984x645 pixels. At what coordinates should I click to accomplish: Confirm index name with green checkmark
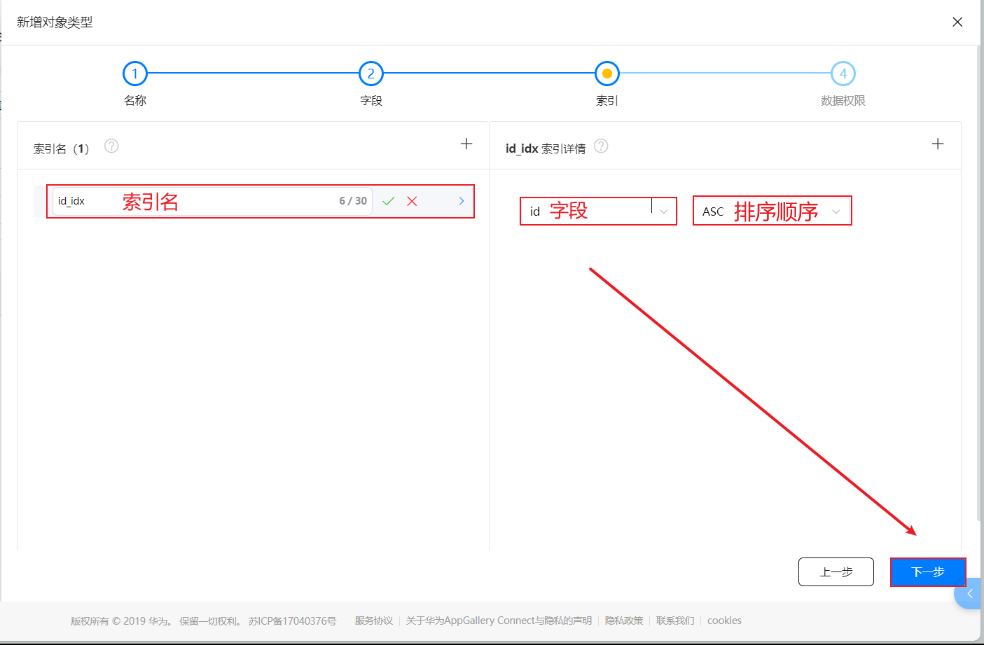(x=388, y=201)
